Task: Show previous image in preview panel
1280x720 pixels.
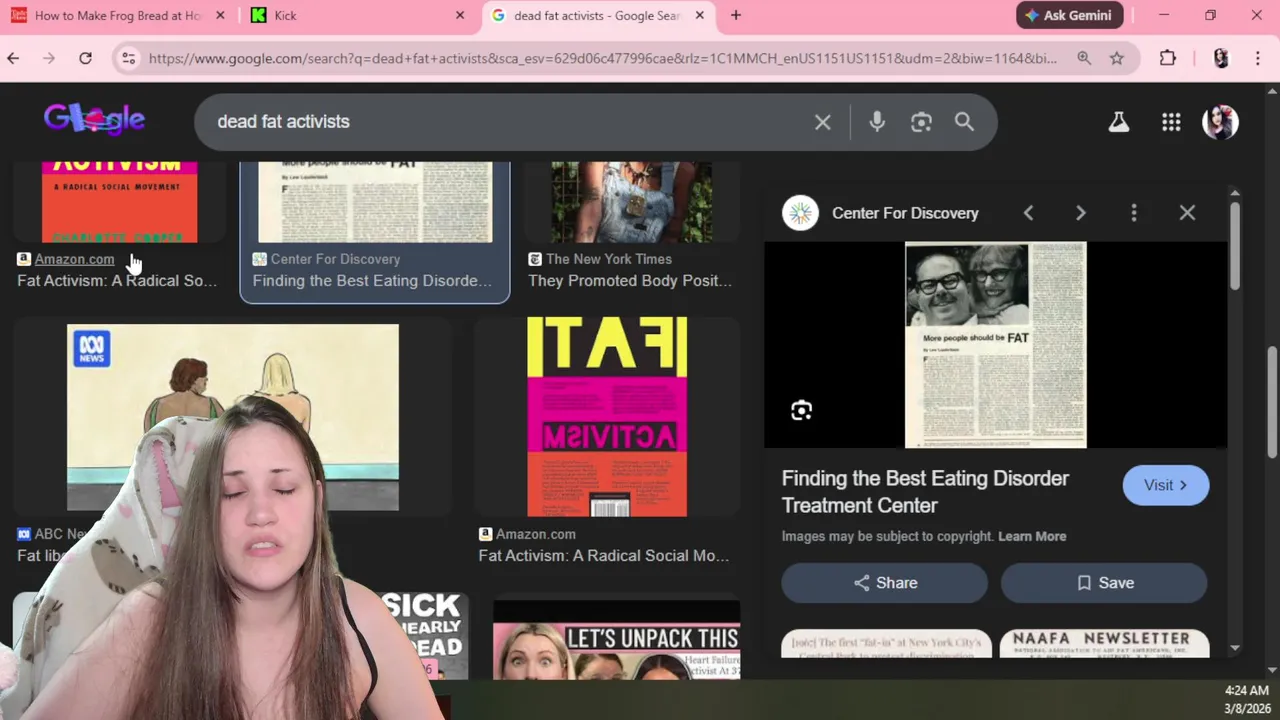Action: coord(1028,213)
